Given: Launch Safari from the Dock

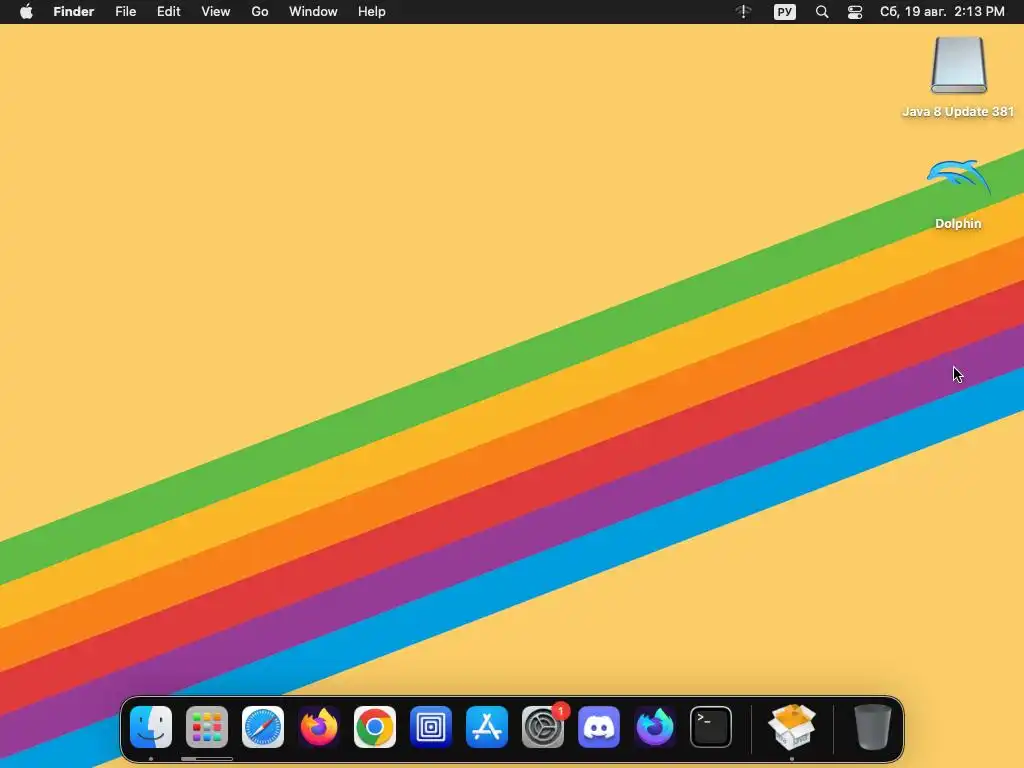Looking at the screenshot, I should coord(263,727).
